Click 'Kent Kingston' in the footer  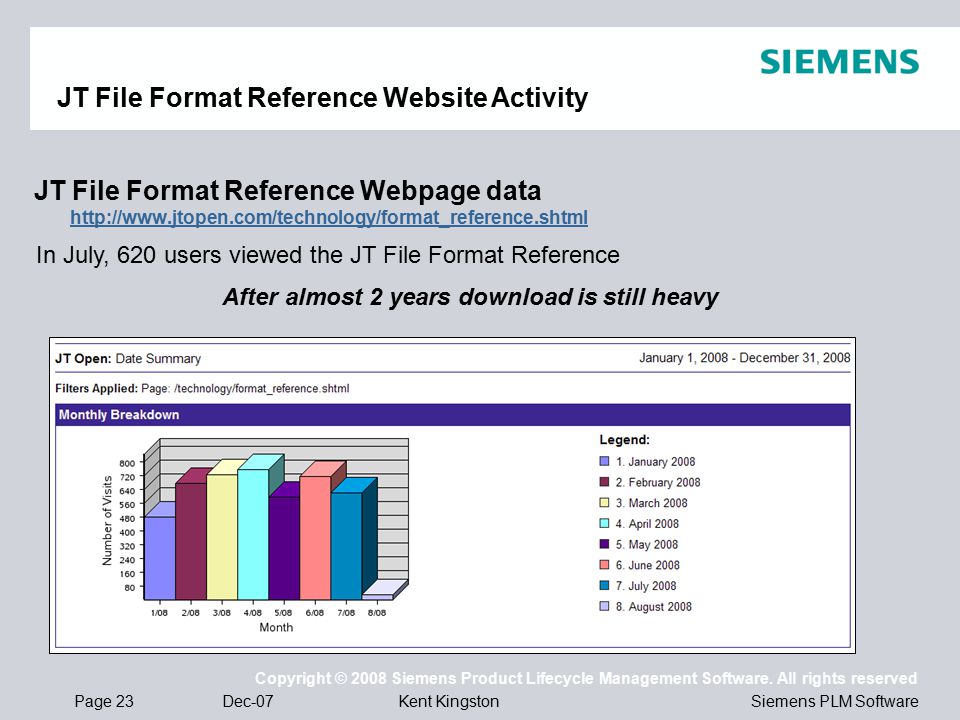(x=449, y=702)
